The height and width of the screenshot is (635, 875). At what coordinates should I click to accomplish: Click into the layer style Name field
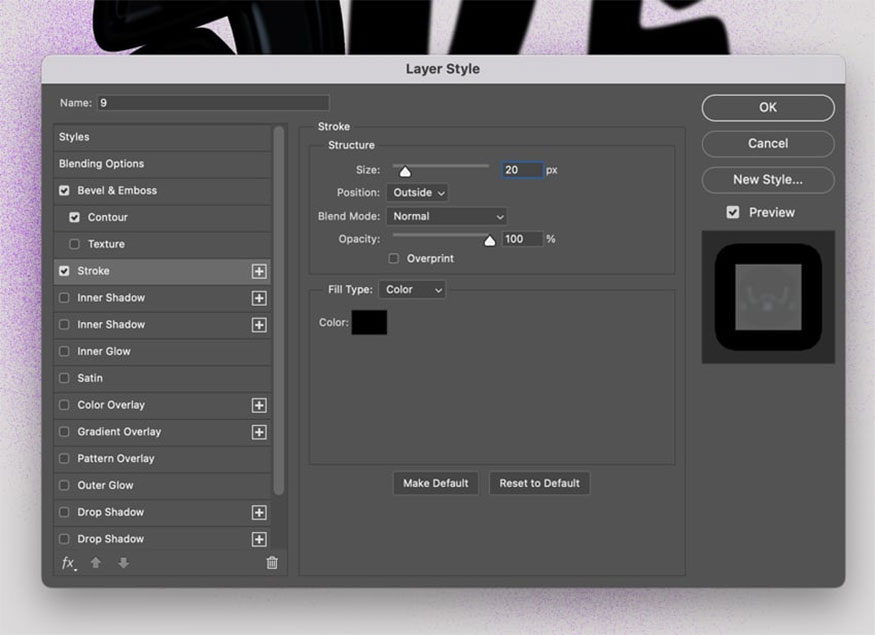pyautogui.click(x=213, y=103)
